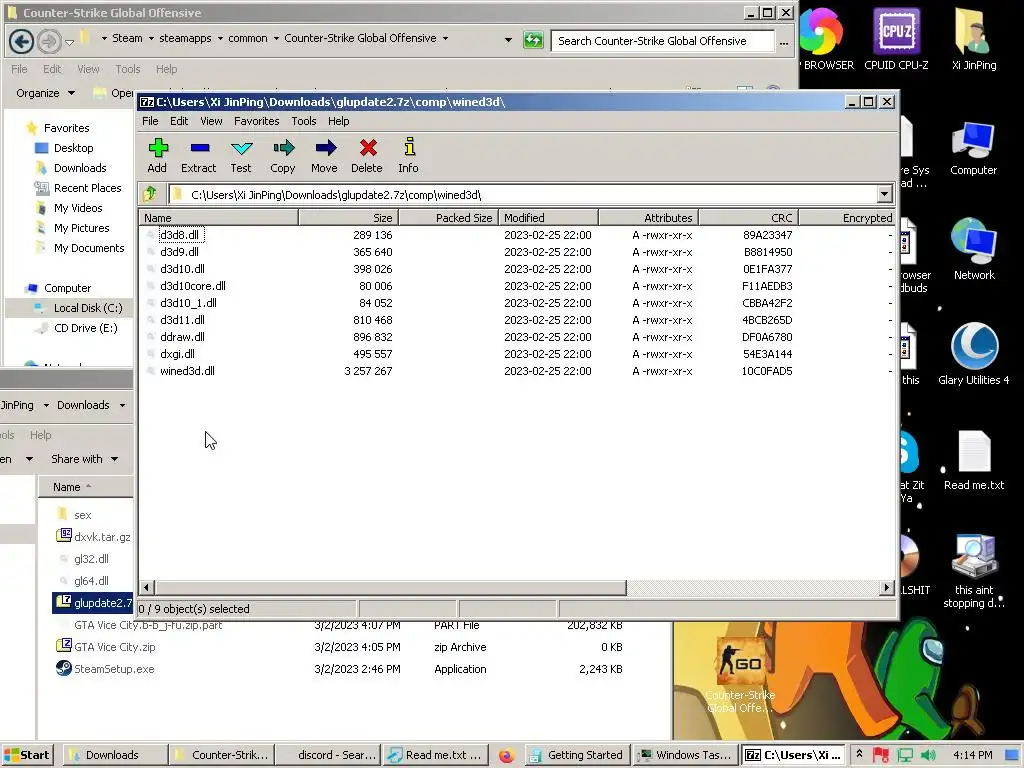The image size is (1024, 768).
Task: Click the Back arrow in Counter-Strike Explorer window
Action: point(21,41)
